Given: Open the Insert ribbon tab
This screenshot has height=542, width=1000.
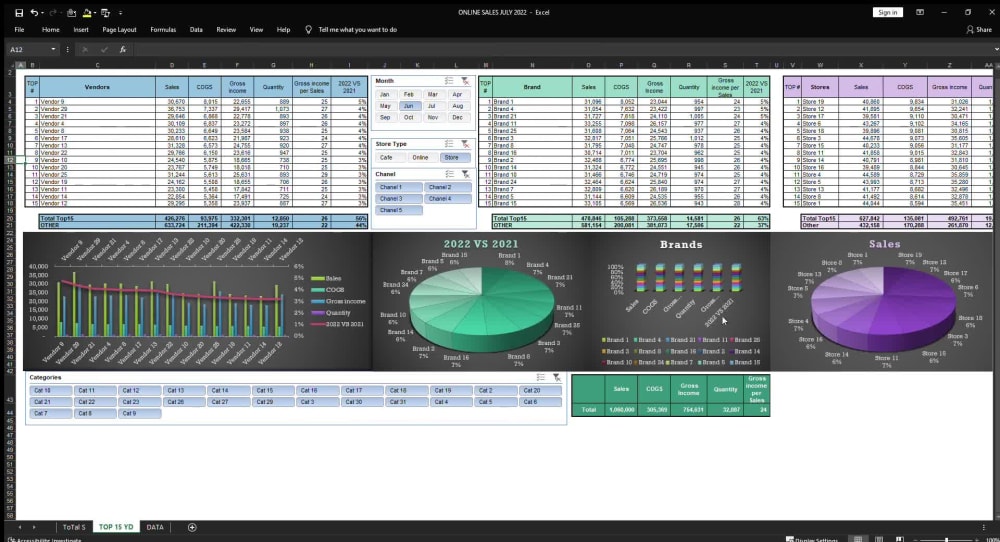Looking at the screenshot, I should click(x=81, y=29).
